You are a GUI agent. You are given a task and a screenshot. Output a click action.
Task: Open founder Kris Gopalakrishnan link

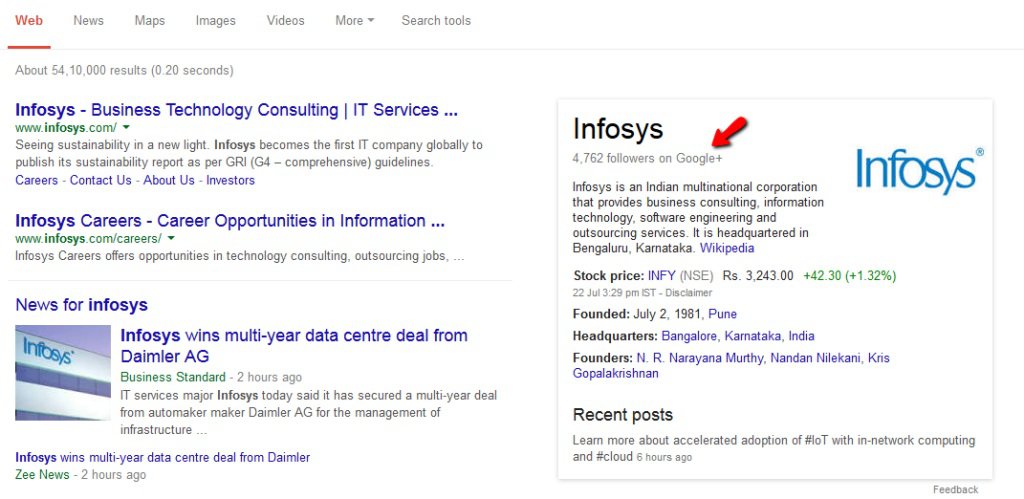(731, 366)
